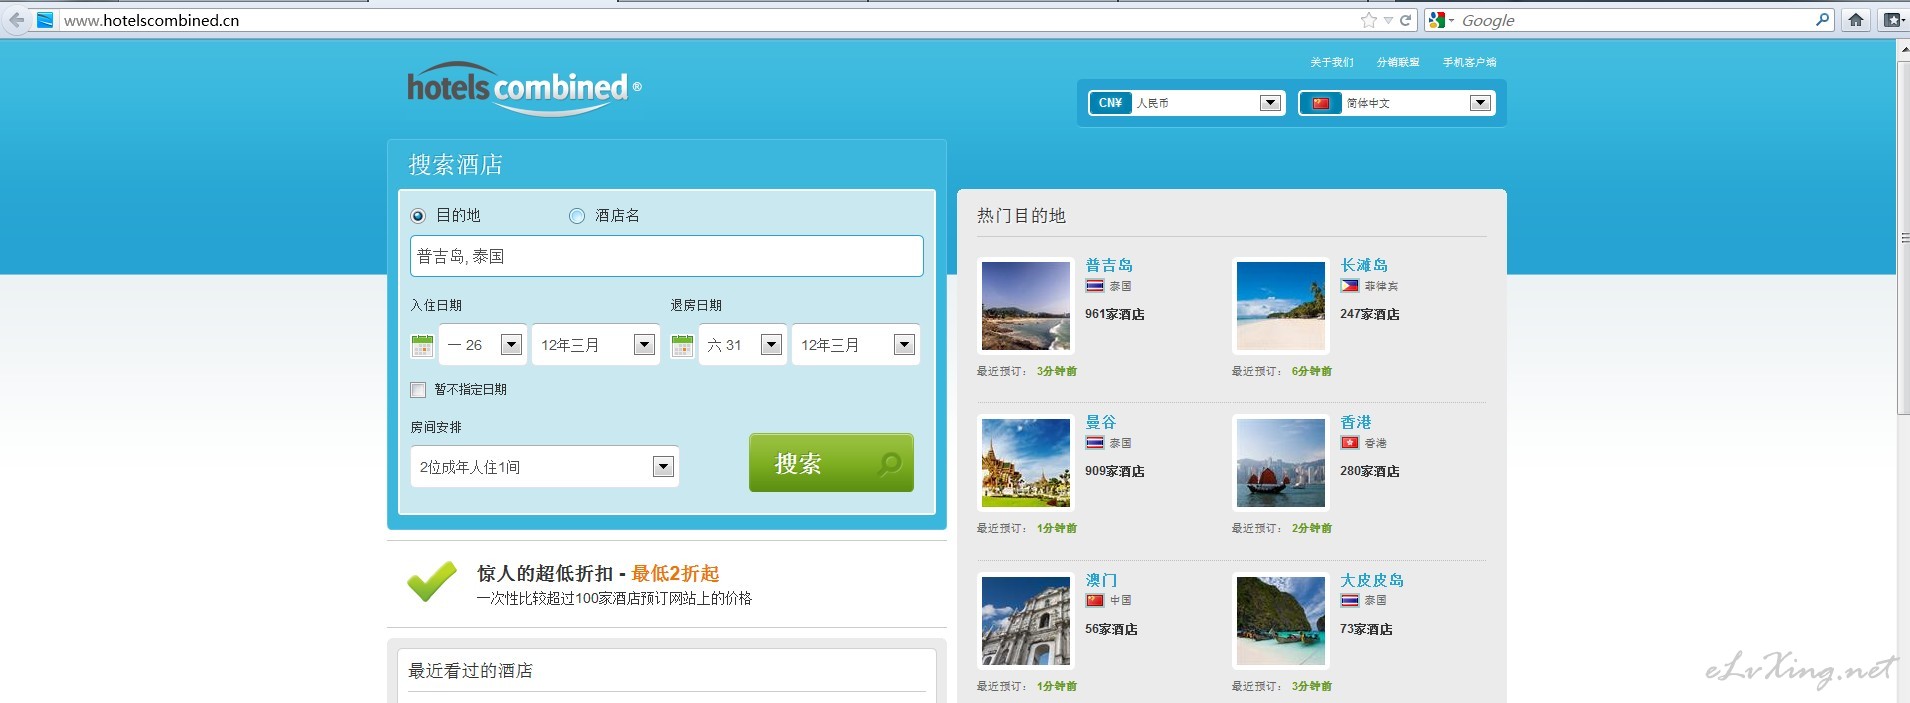Open the 分销联盟 link
This screenshot has height=703, width=1910.
pos(1398,62)
